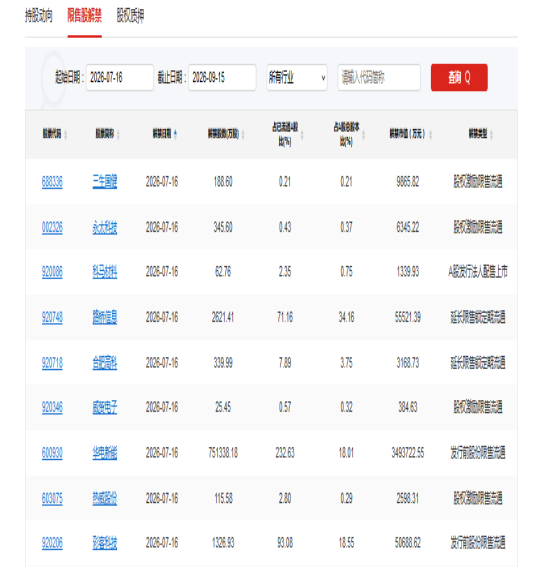Click the A股发行法人配售上市 type cell

pyautogui.click(x=478, y=272)
